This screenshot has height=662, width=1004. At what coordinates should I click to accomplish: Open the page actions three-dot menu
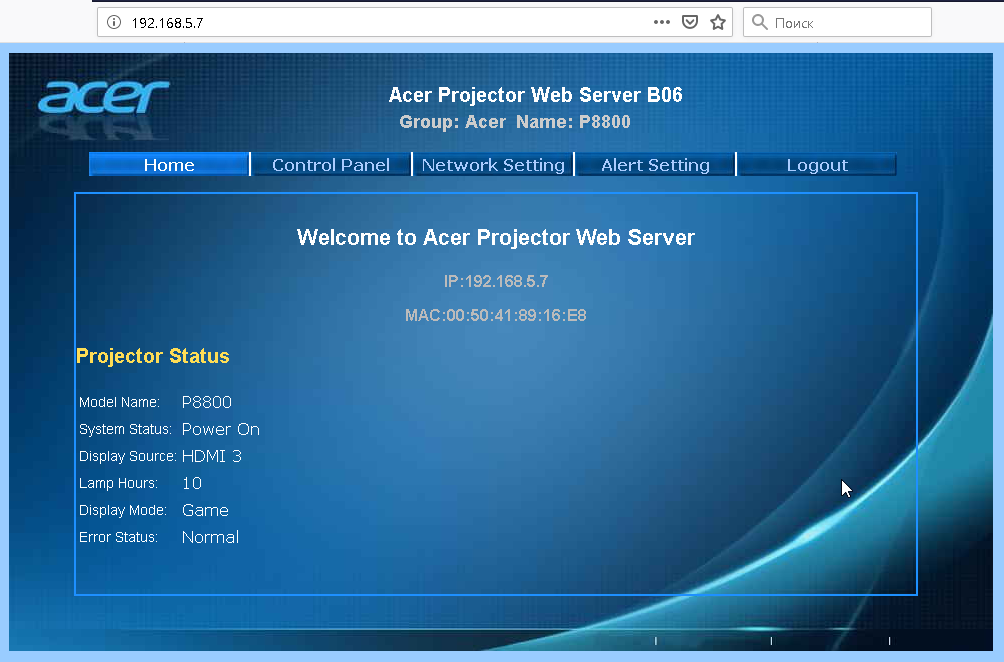pos(661,22)
